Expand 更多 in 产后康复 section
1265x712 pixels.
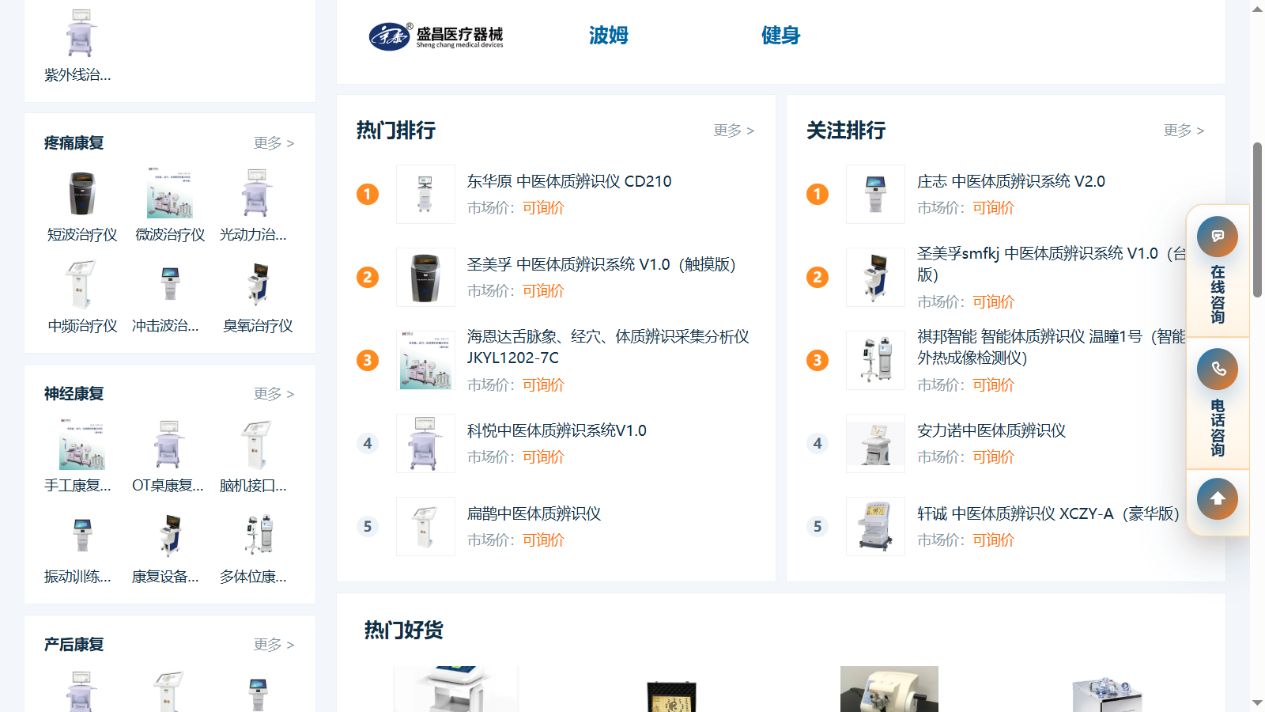274,645
